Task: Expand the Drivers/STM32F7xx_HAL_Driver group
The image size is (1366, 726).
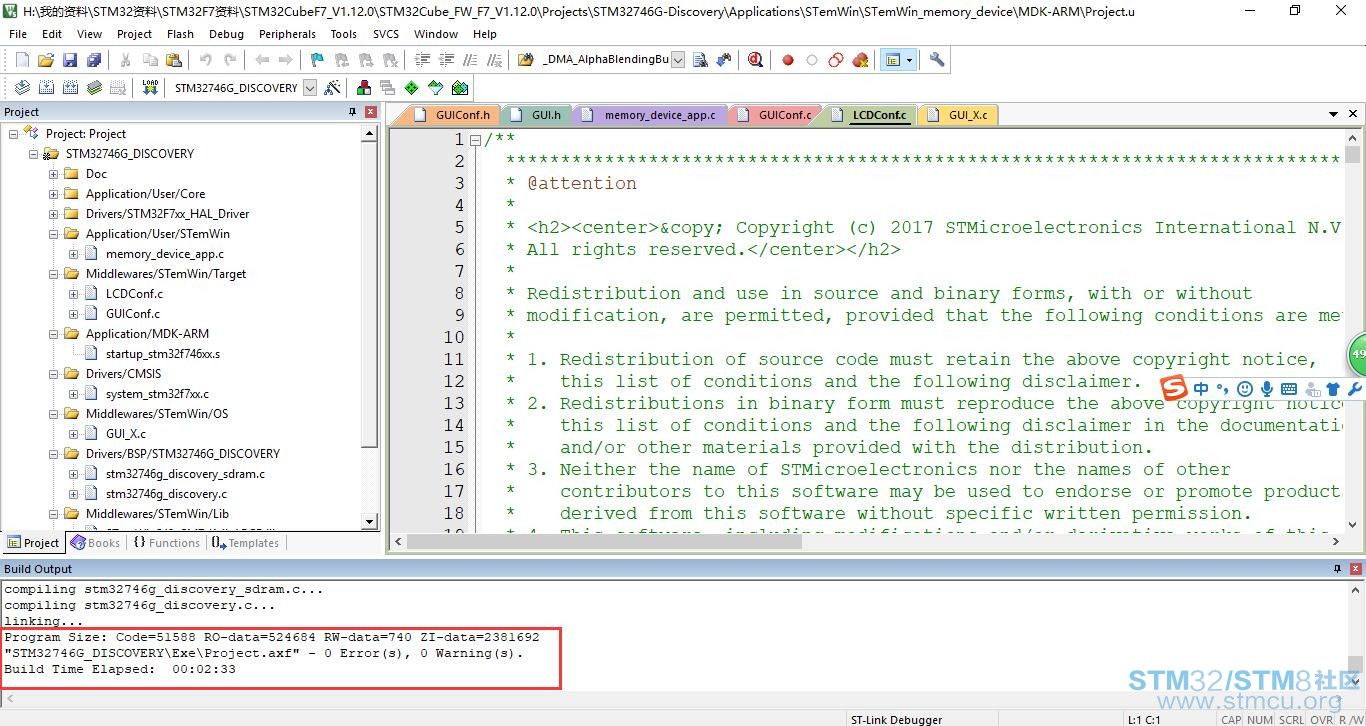Action: (x=54, y=214)
